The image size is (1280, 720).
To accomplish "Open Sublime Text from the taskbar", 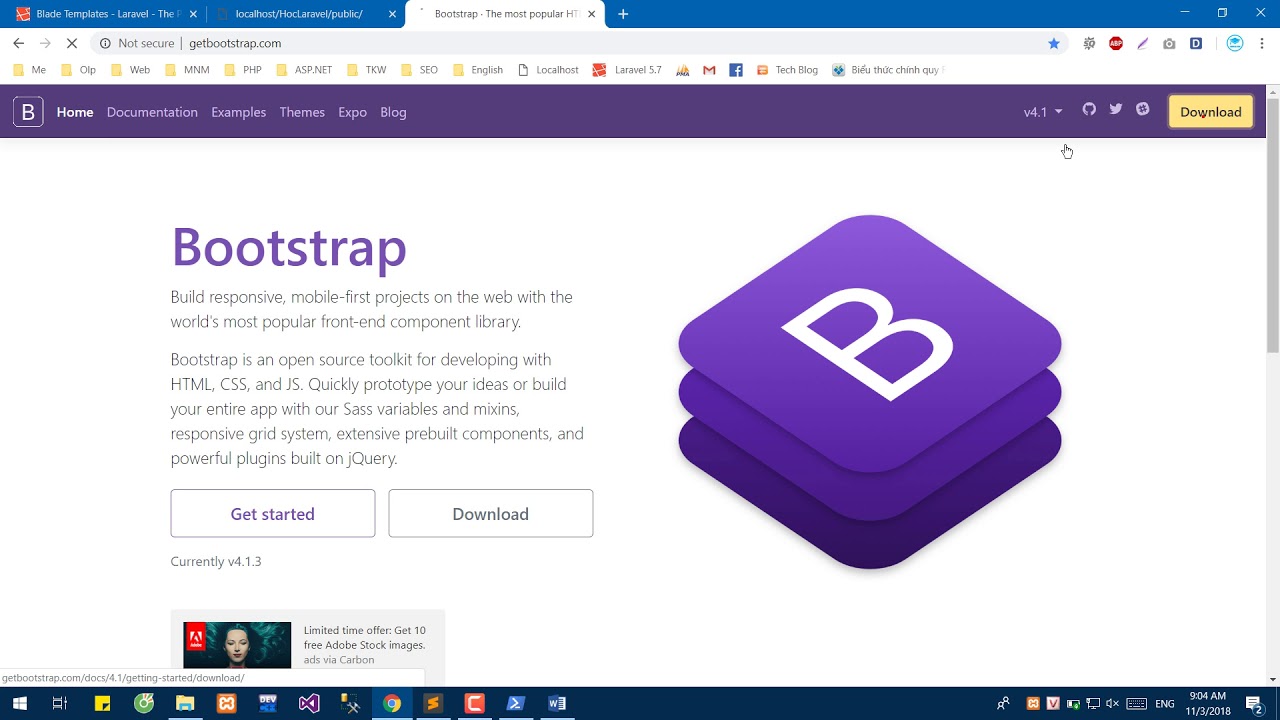I will point(432,703).
